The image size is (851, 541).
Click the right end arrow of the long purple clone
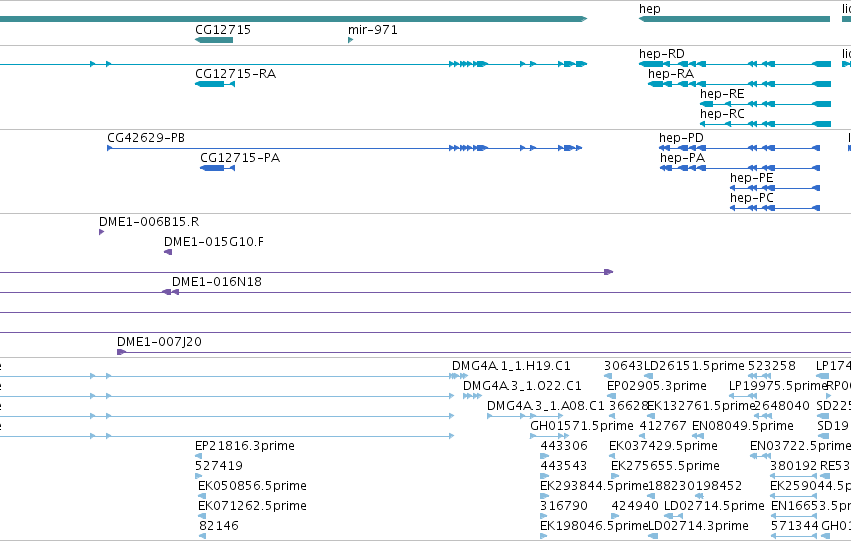[x=609, y=272]
